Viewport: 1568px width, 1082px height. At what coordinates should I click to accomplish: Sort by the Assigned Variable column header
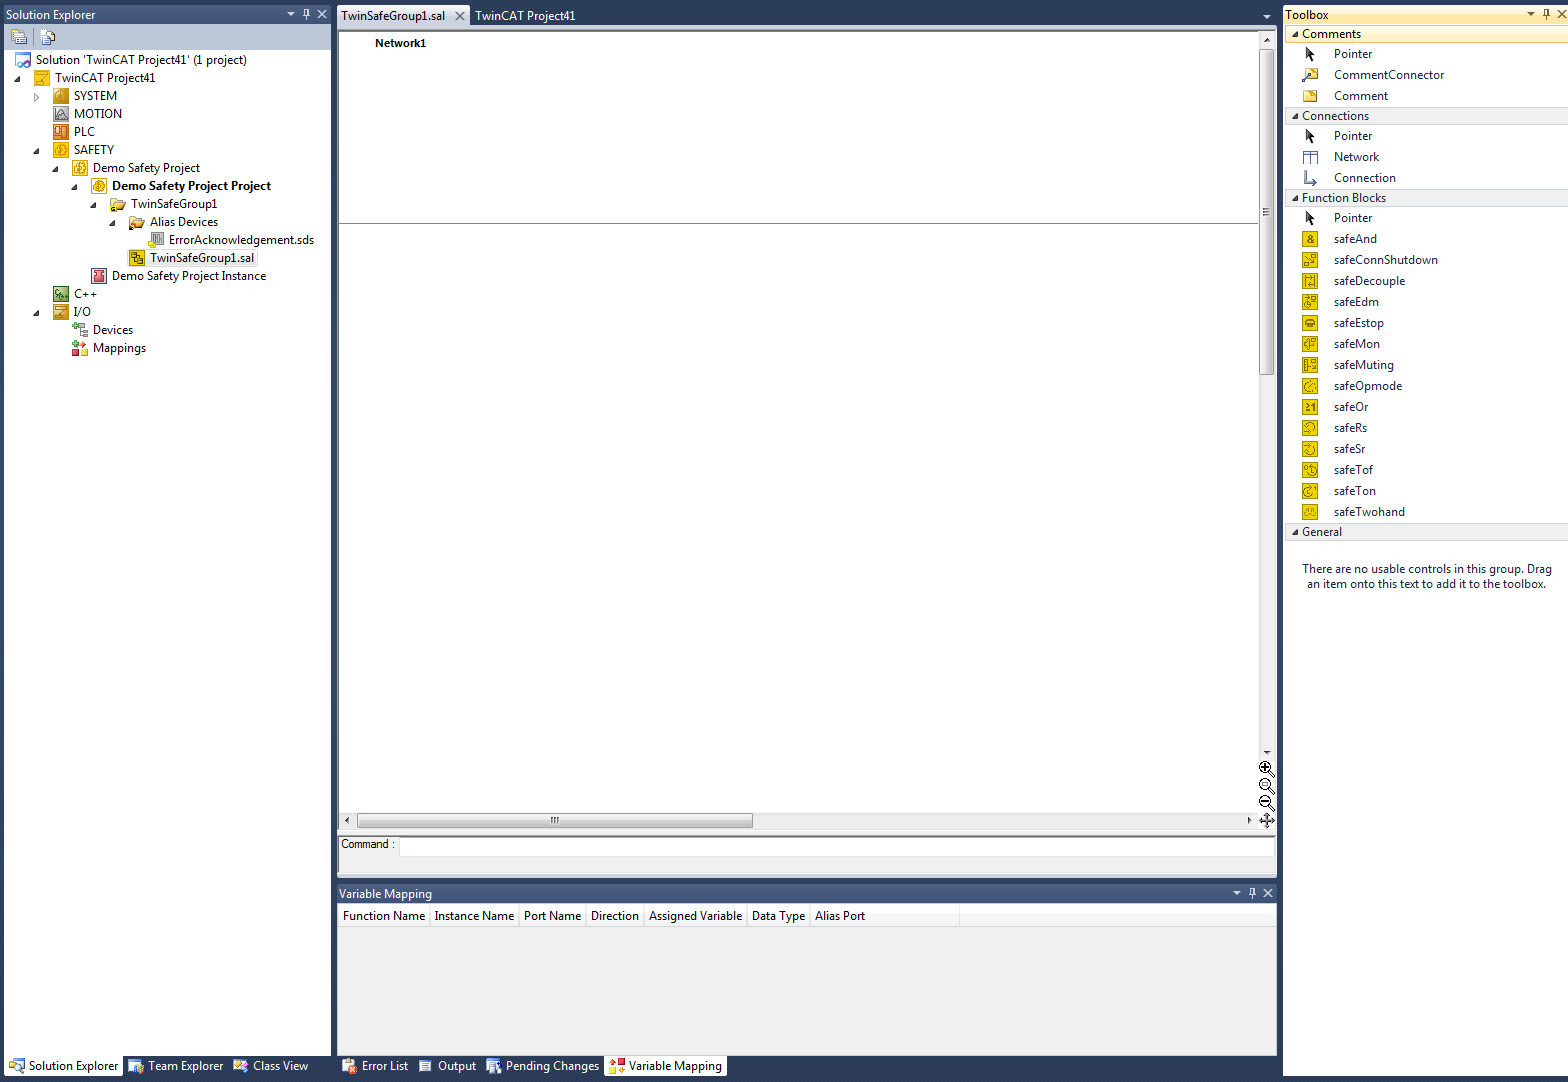pyautogui.click(x=695, y=916)
